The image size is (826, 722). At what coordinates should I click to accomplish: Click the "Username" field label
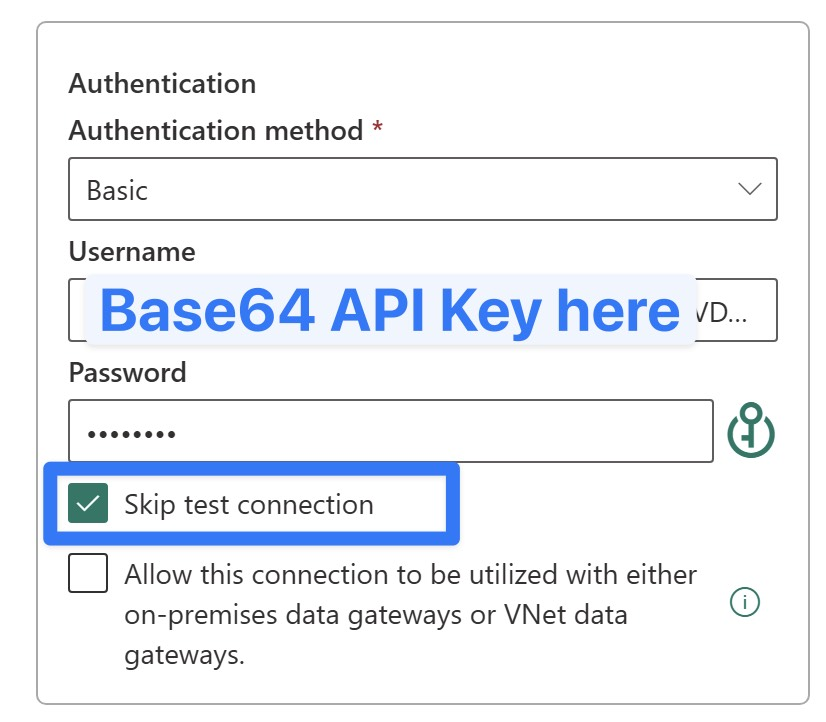point(131,251)
